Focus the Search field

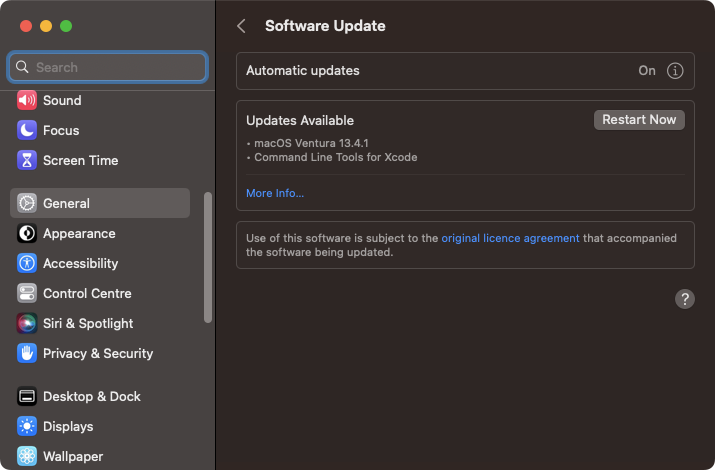108,67
